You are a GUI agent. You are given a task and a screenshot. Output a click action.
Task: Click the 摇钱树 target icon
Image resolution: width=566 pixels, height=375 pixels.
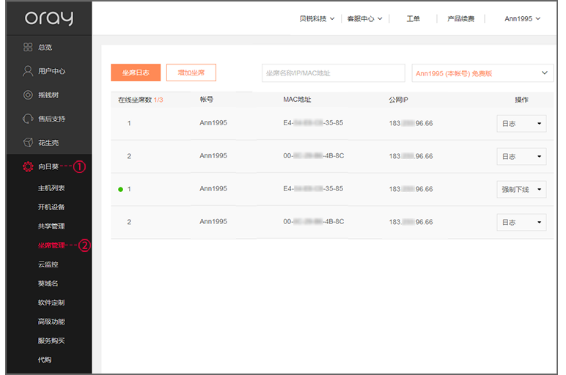[28, 95]
